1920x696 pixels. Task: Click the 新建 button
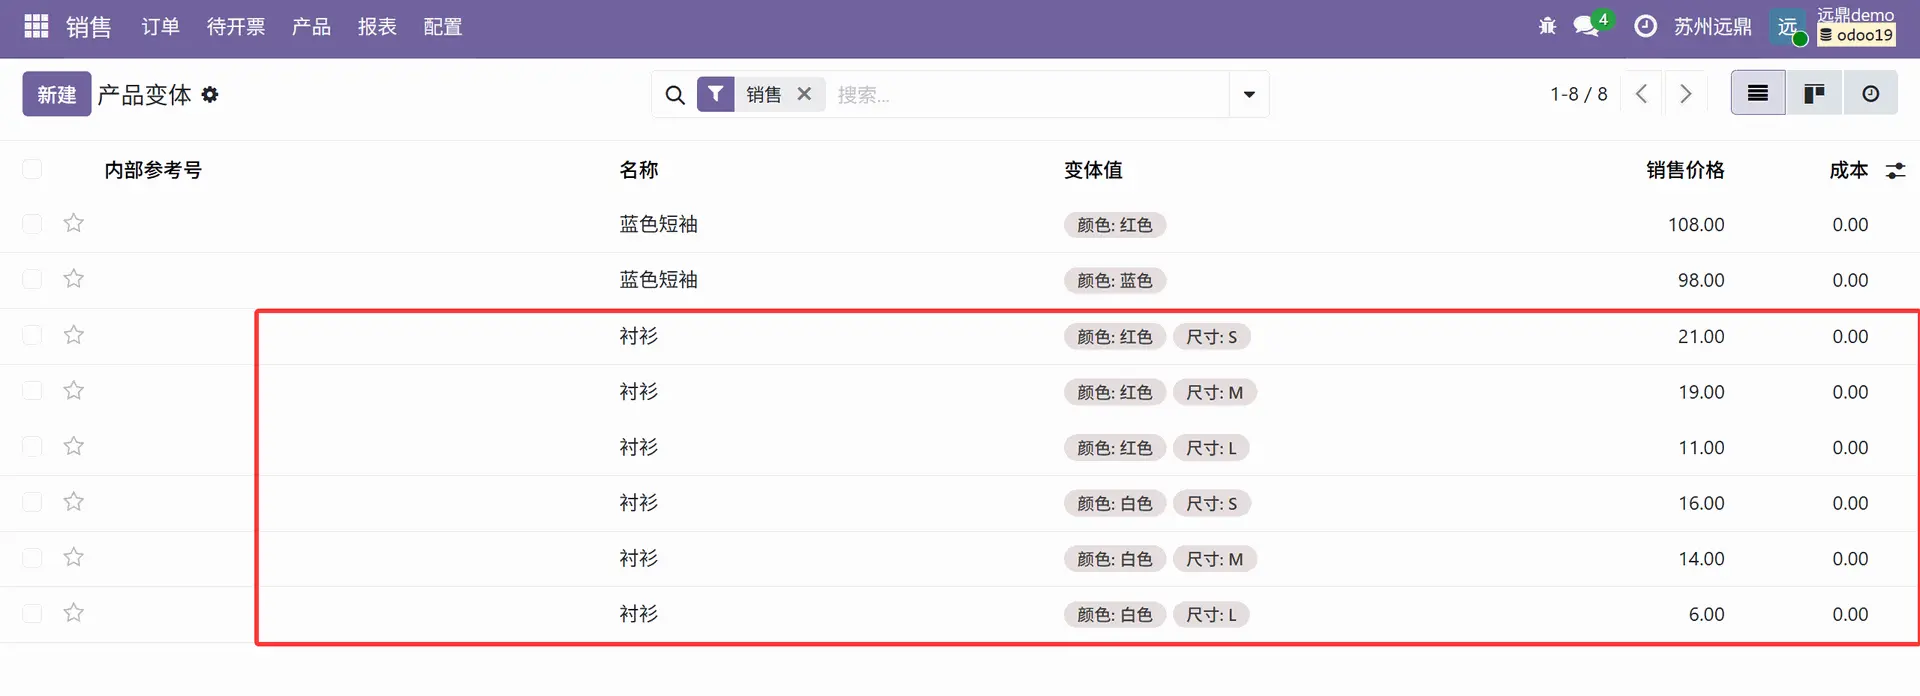(x=57, y=94)
